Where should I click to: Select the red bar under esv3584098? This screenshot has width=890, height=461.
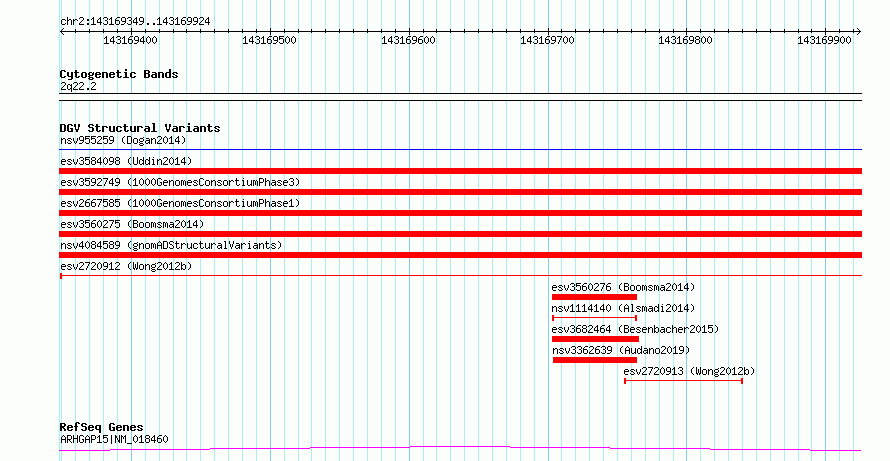pyautogui.click(x=461, y=171)
